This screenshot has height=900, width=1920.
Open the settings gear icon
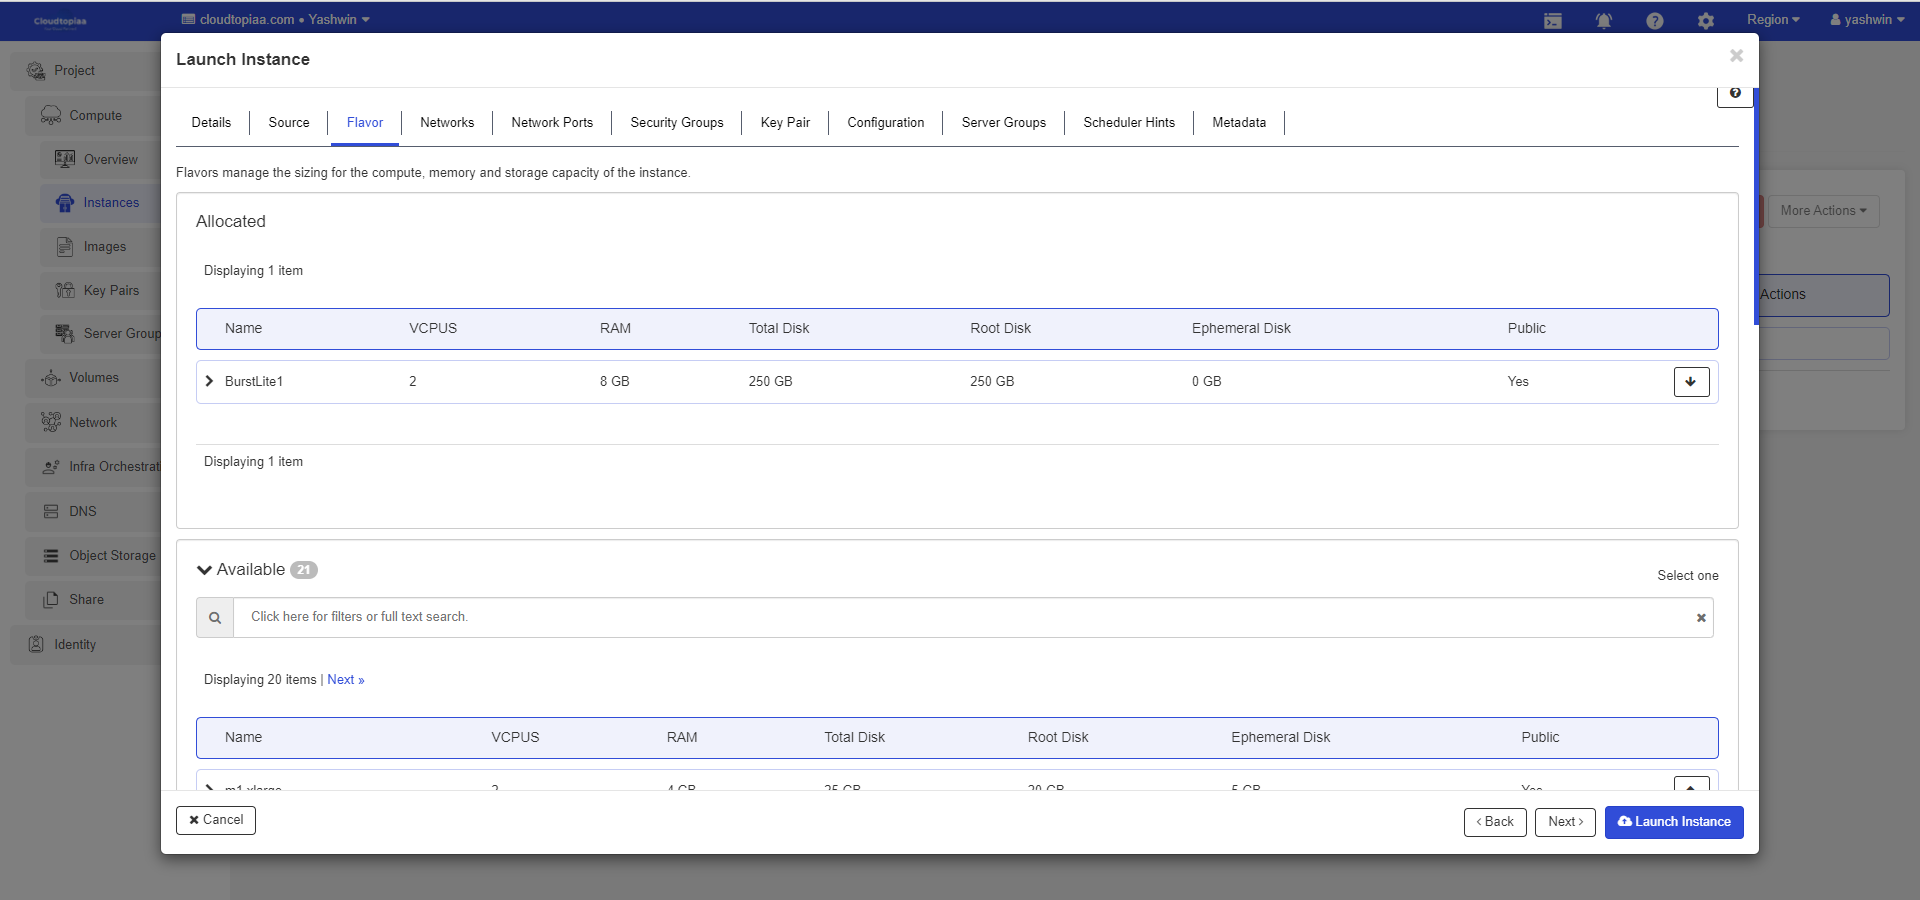pyautogui.click(x=1705, y=21)
